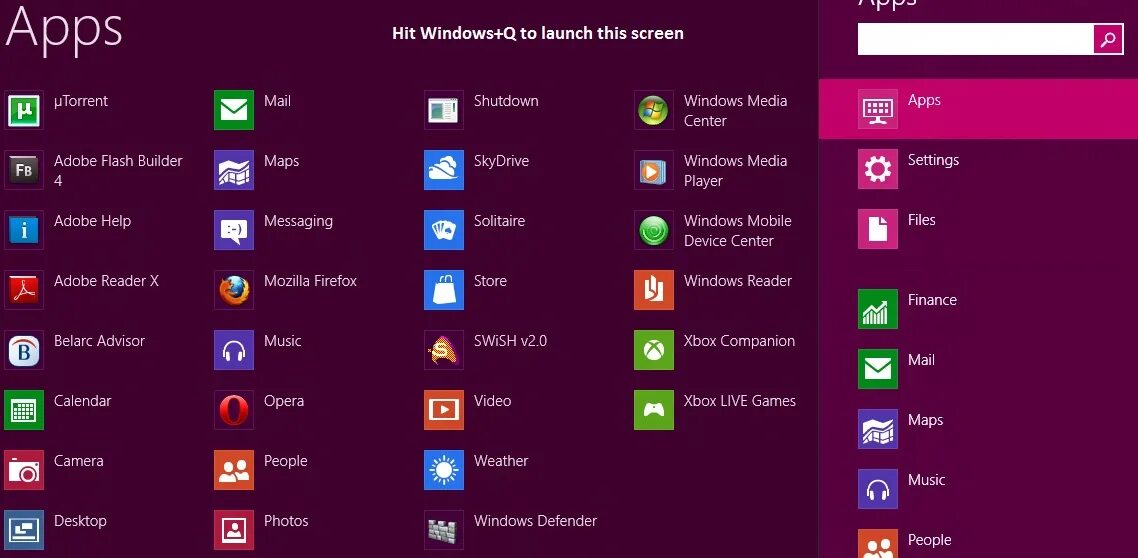Screen dimensions: 1138x558
Task: Click the Shutdown app icon
Action: (443, 110)
